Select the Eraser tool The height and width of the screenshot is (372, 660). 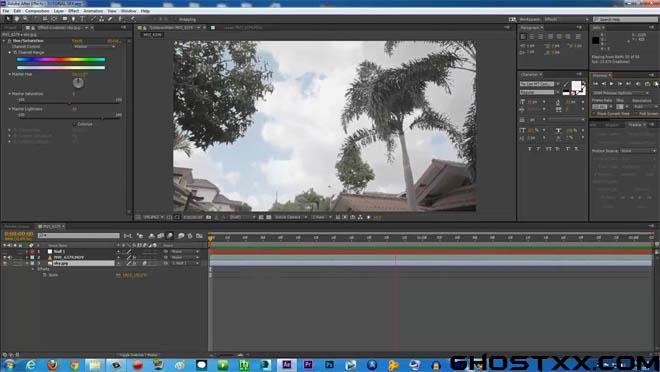tap(110, 19)
